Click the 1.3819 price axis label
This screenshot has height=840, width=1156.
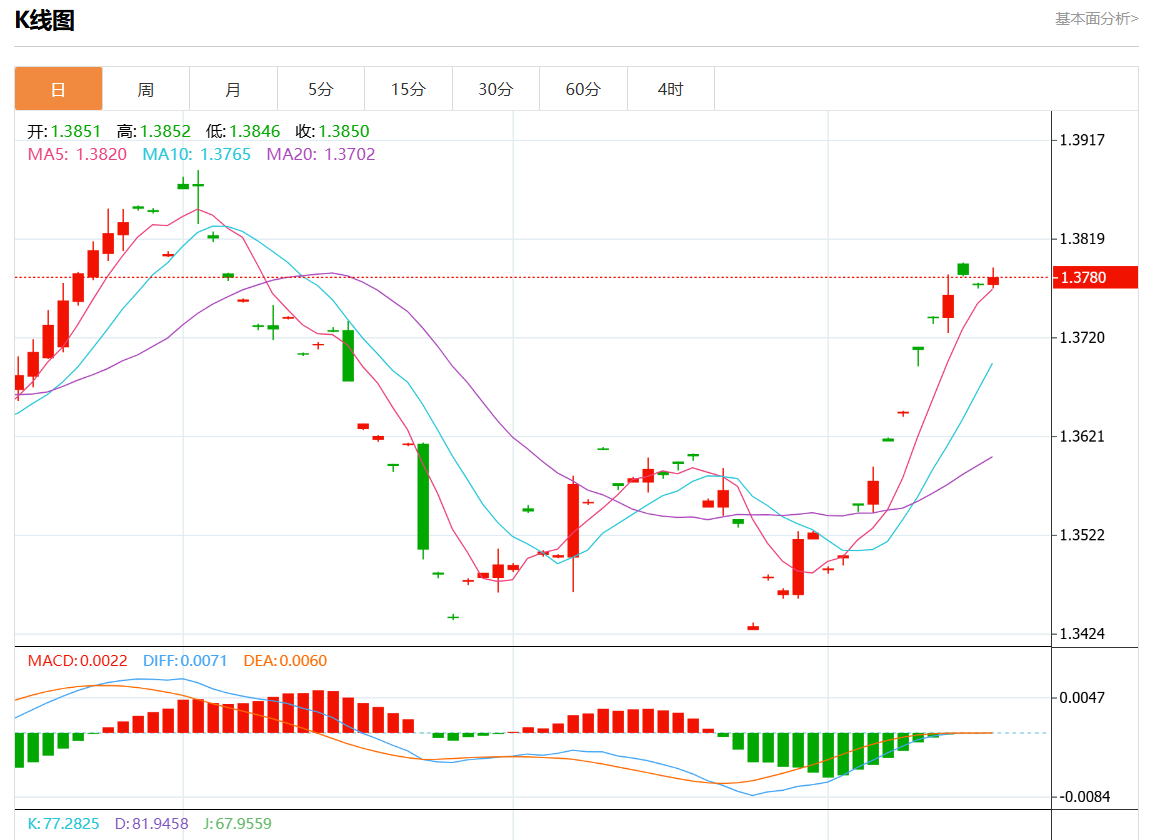1082,239
